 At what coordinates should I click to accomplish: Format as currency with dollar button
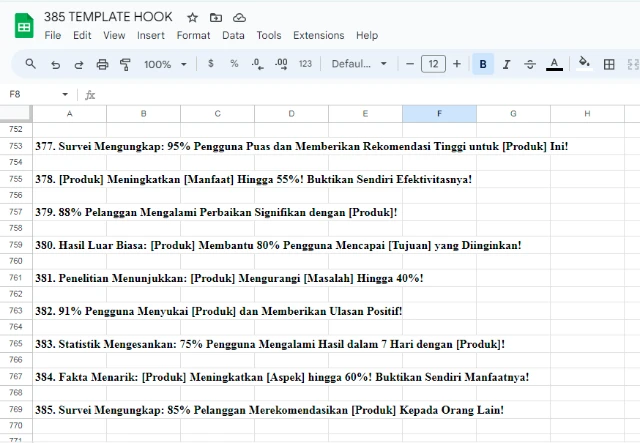click(x=210, y=64)
